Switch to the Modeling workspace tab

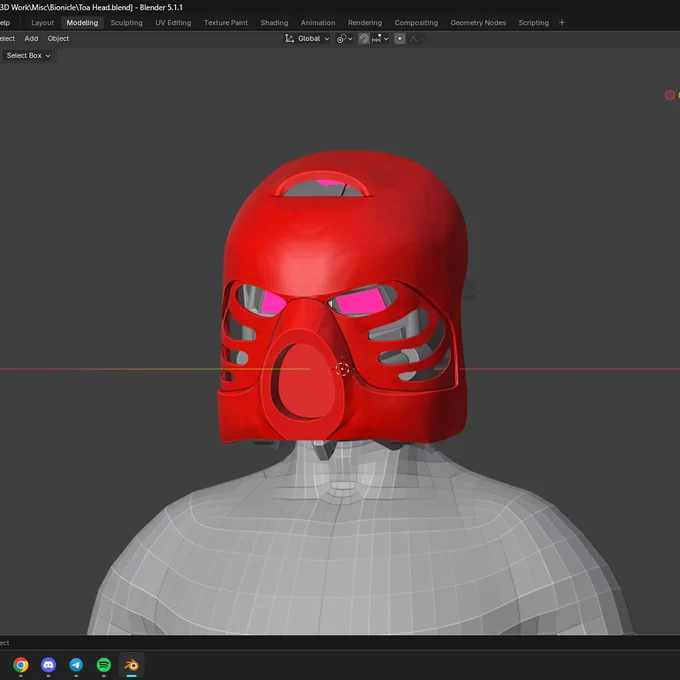[x=82, y=23]
